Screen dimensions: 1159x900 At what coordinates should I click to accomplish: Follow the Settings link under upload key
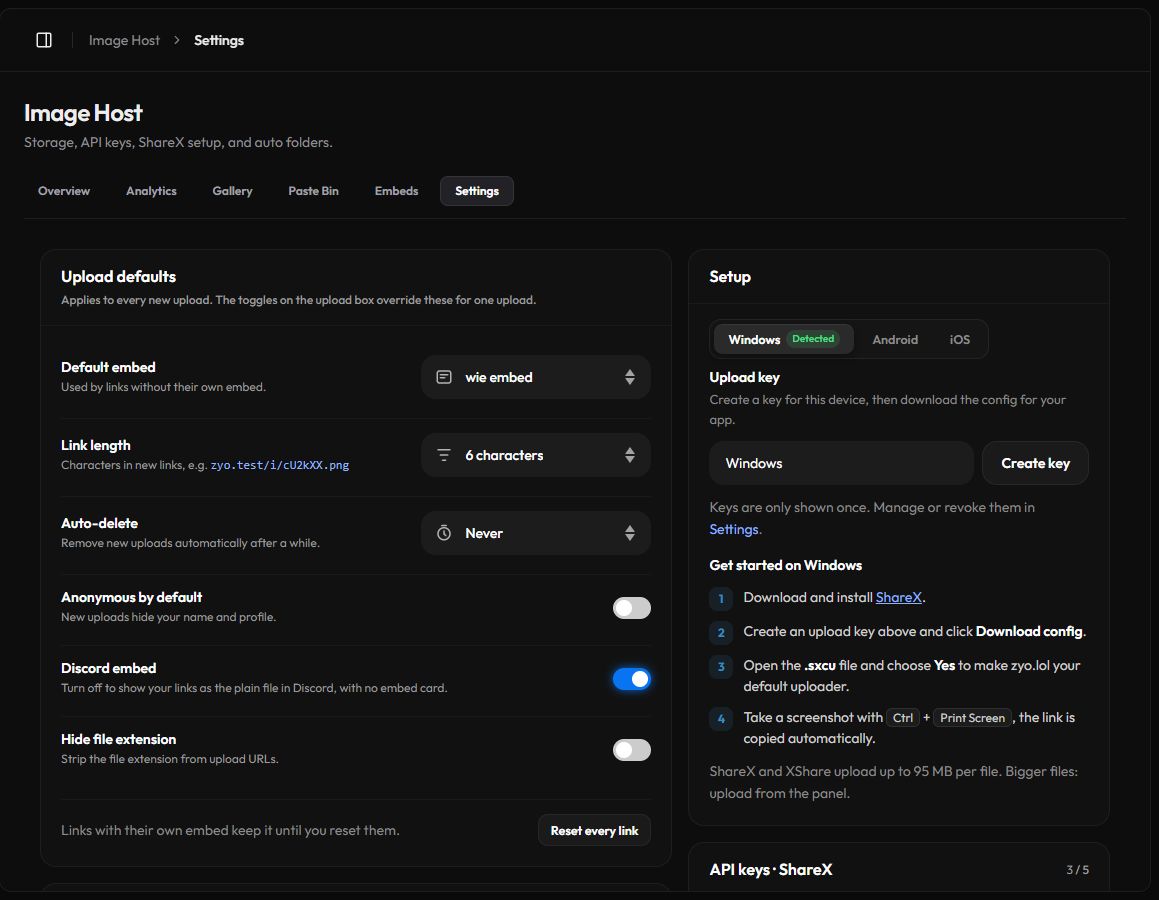pyautogui.click(x=733, y=529)
